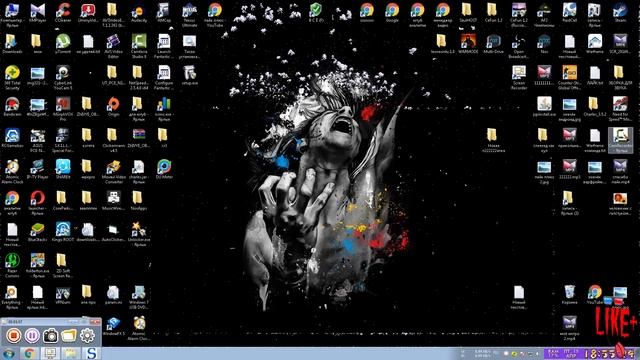640x360 pixels.
Task: Open the Windows Start menu orb
Action: 9,353
